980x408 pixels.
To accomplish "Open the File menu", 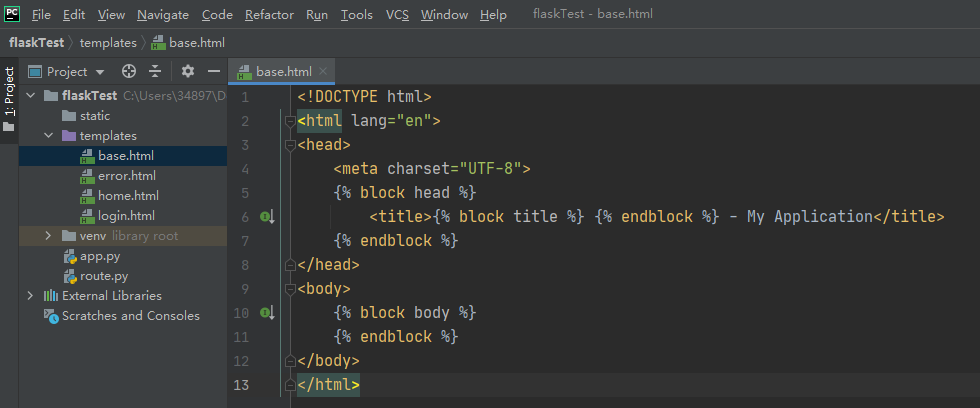I will coord(41,14).
